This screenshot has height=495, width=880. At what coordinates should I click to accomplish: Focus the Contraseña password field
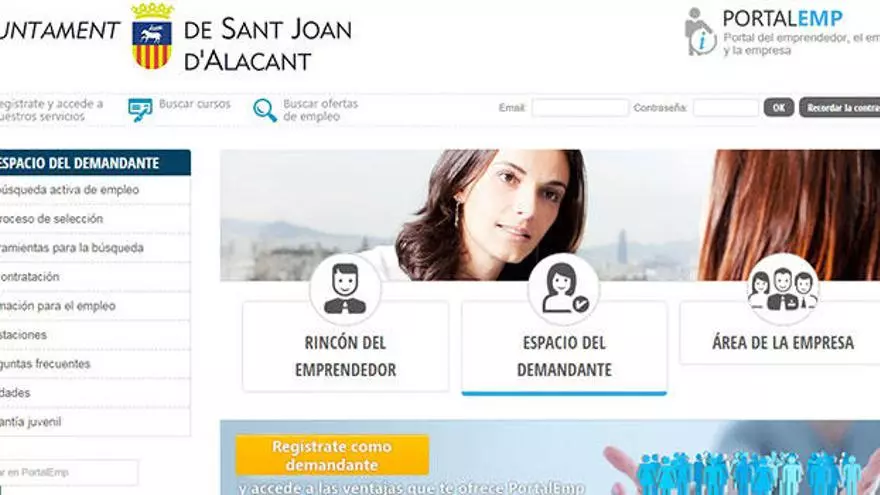pyautogui.click(x=726, y=107)
